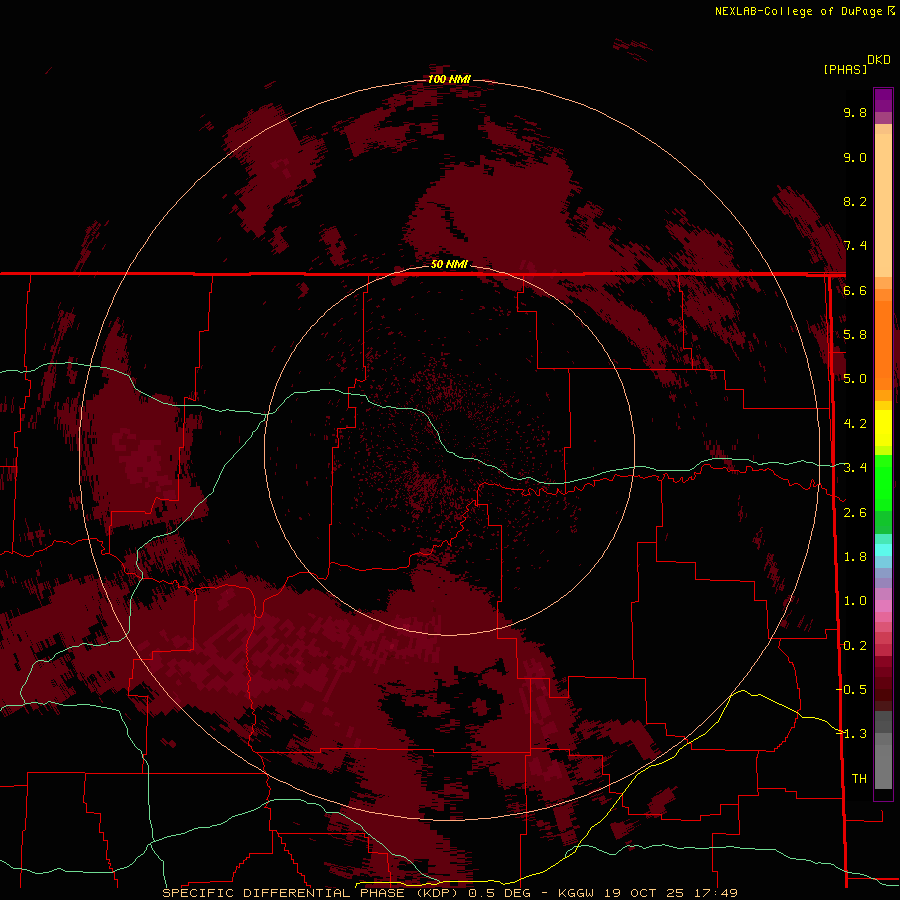The height and width of the screenshot is (900, 900).
Task: Click the 8.2 value on color scale
Action: pos(855,201)
